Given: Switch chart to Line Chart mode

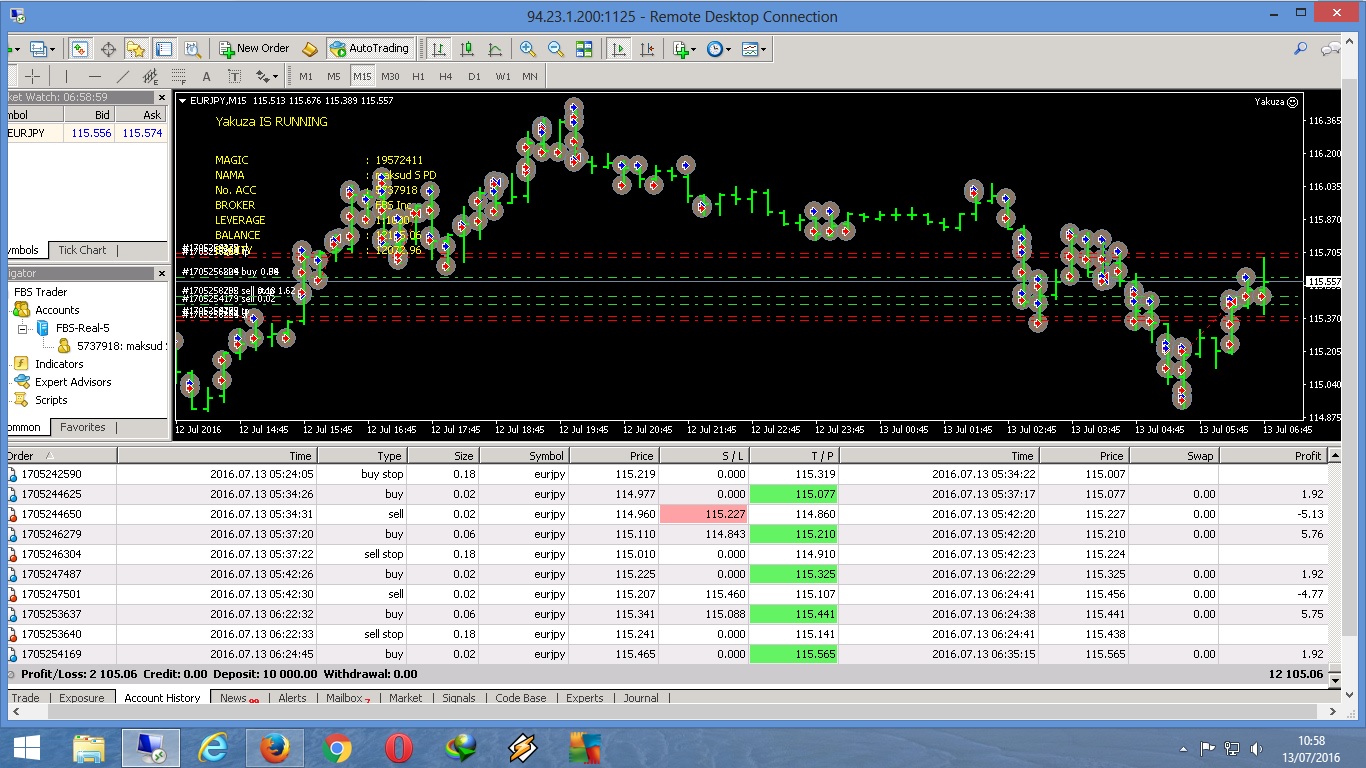Looking at the screenshot, I should pos(495,48).
